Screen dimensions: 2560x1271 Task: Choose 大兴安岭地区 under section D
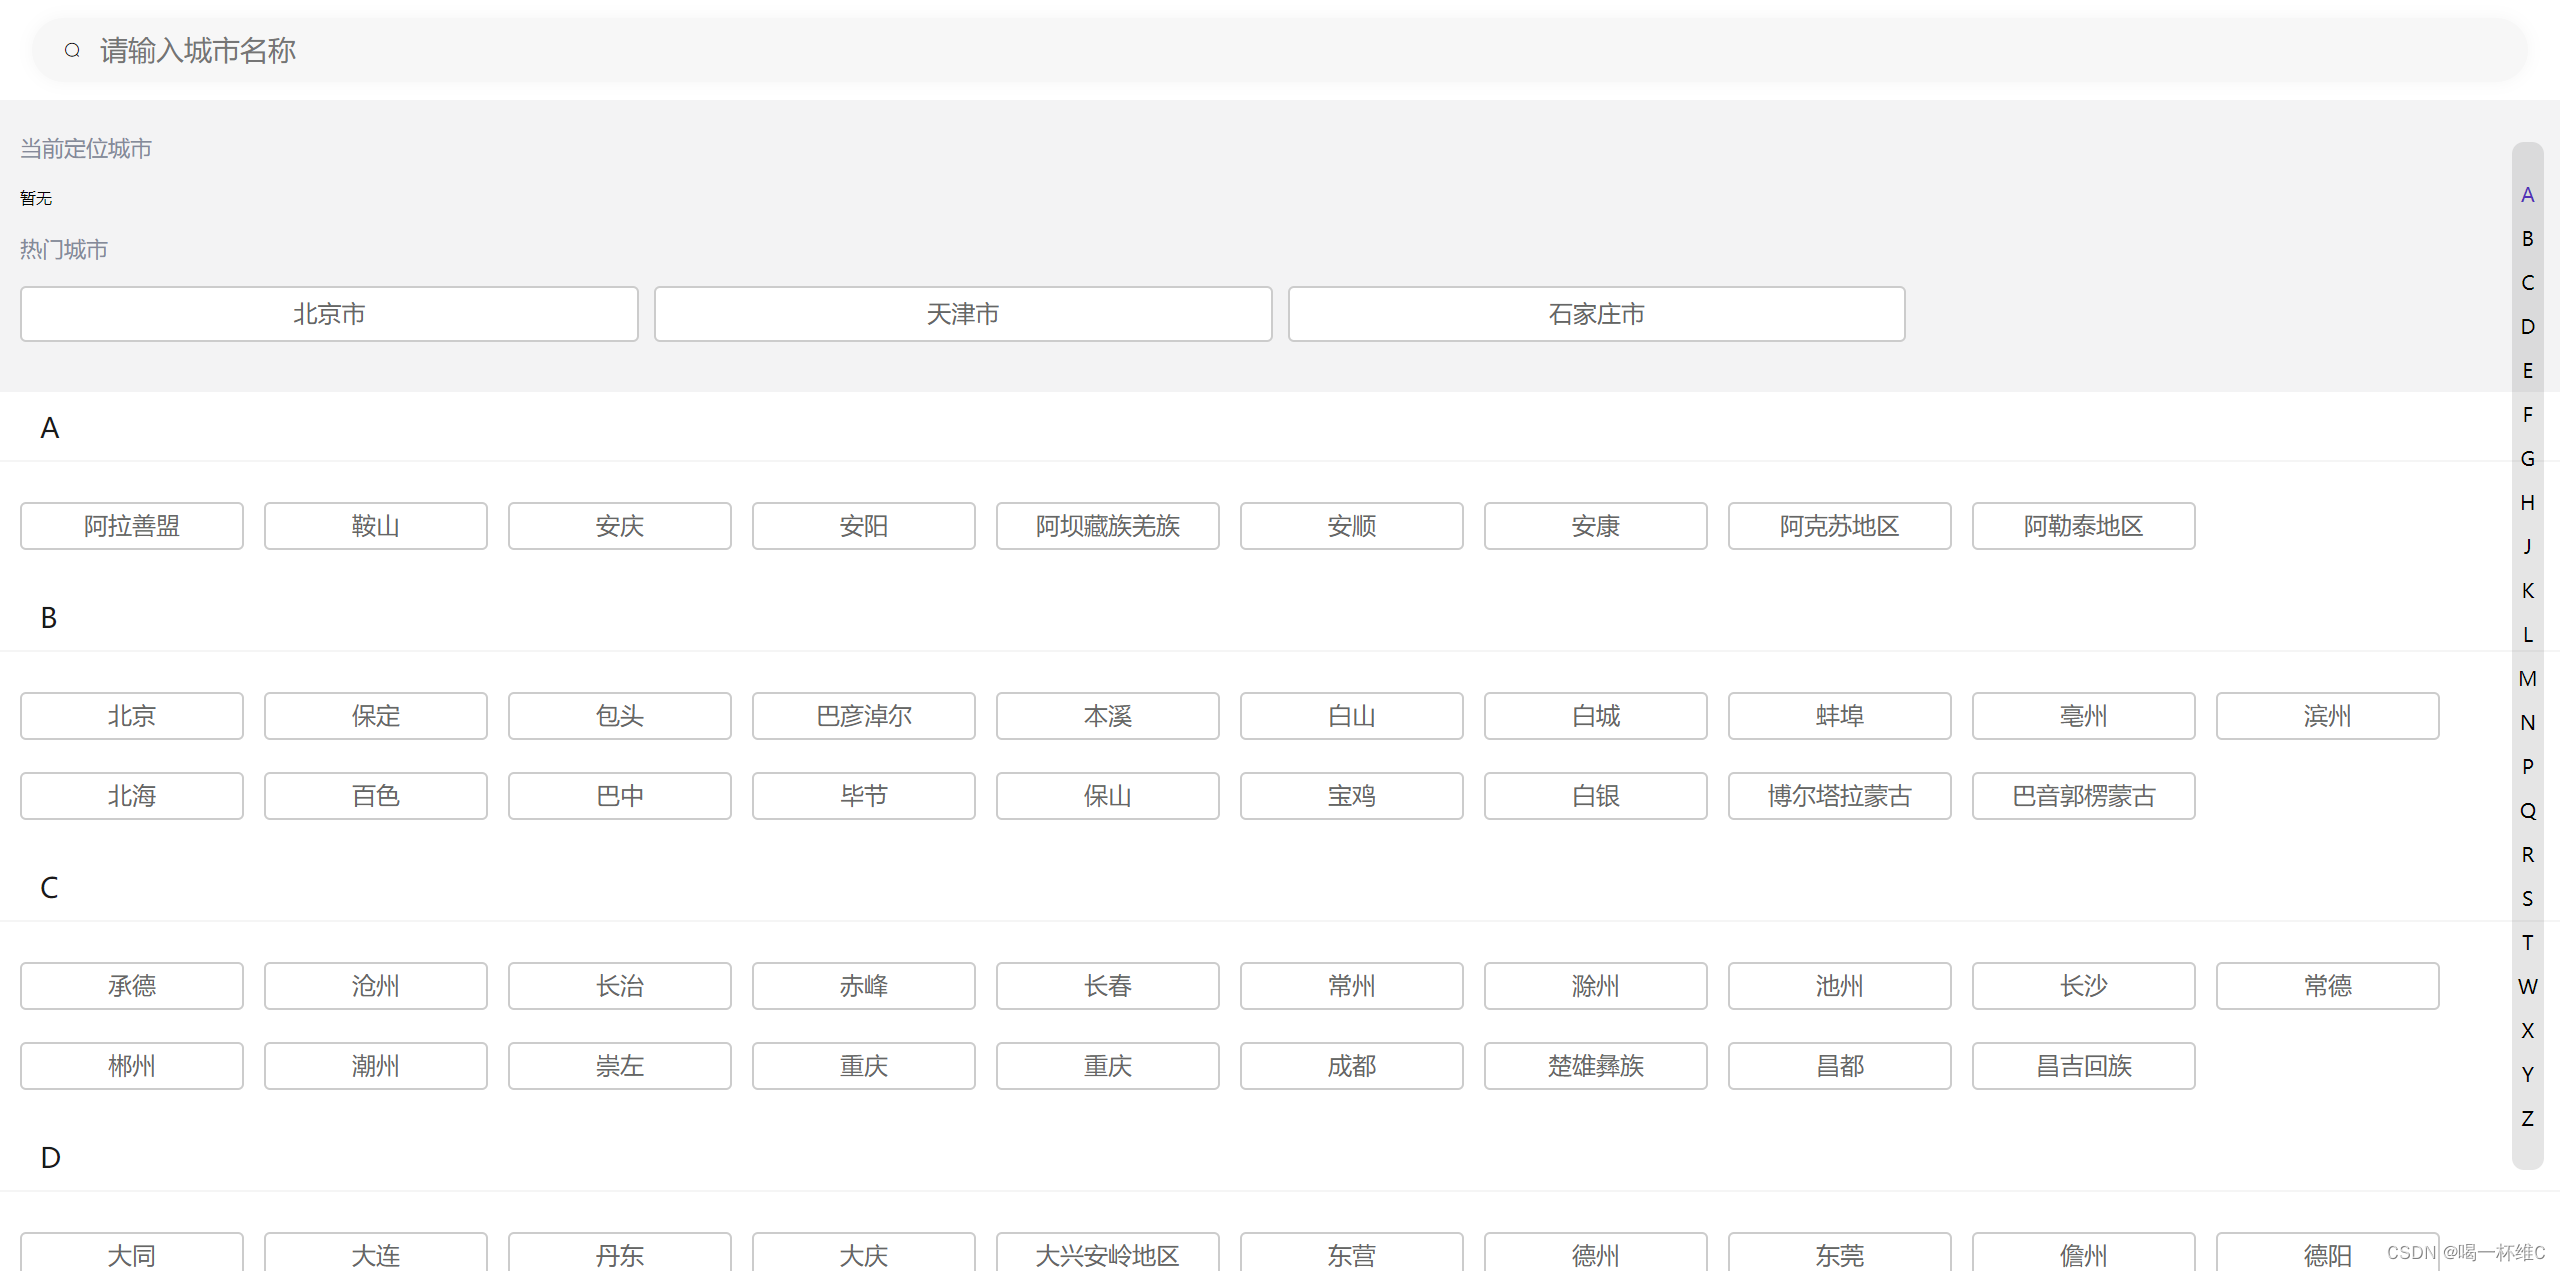click(1108, 1252)
